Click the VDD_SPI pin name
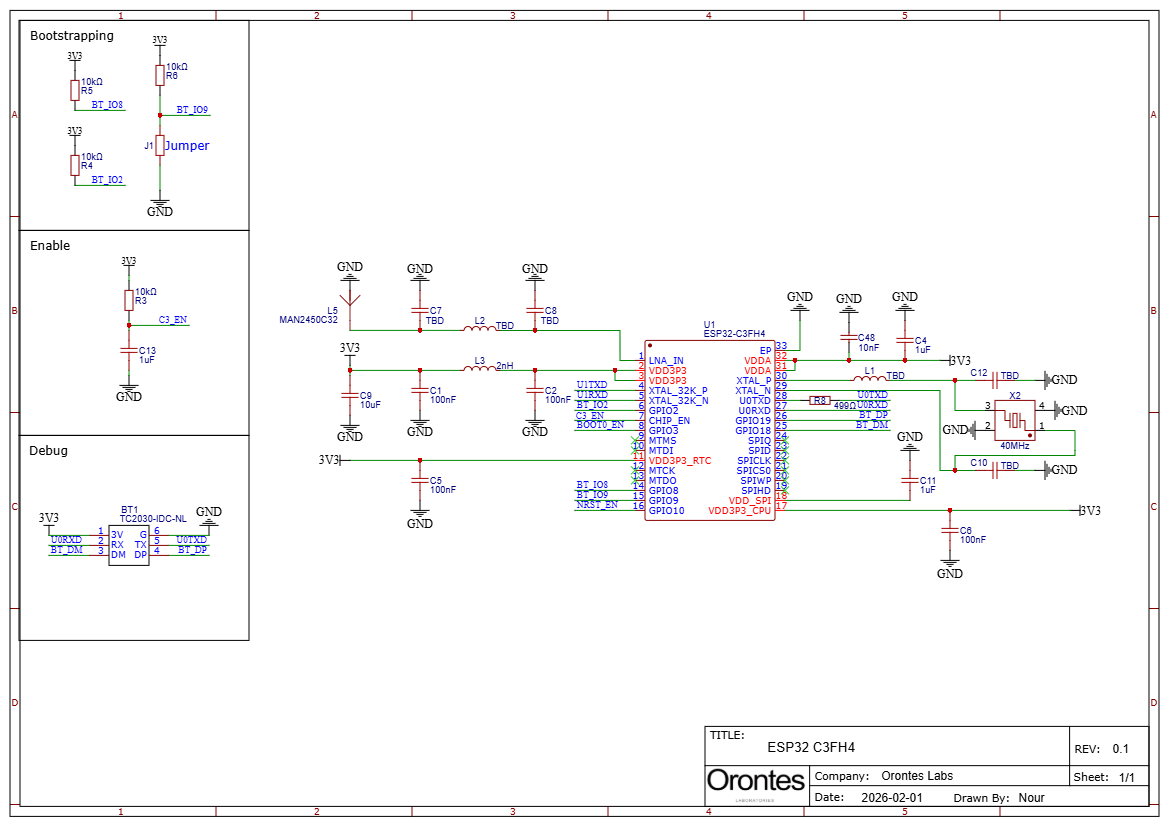This screenshot has height=826, width=1169. (x=750, y=501)
